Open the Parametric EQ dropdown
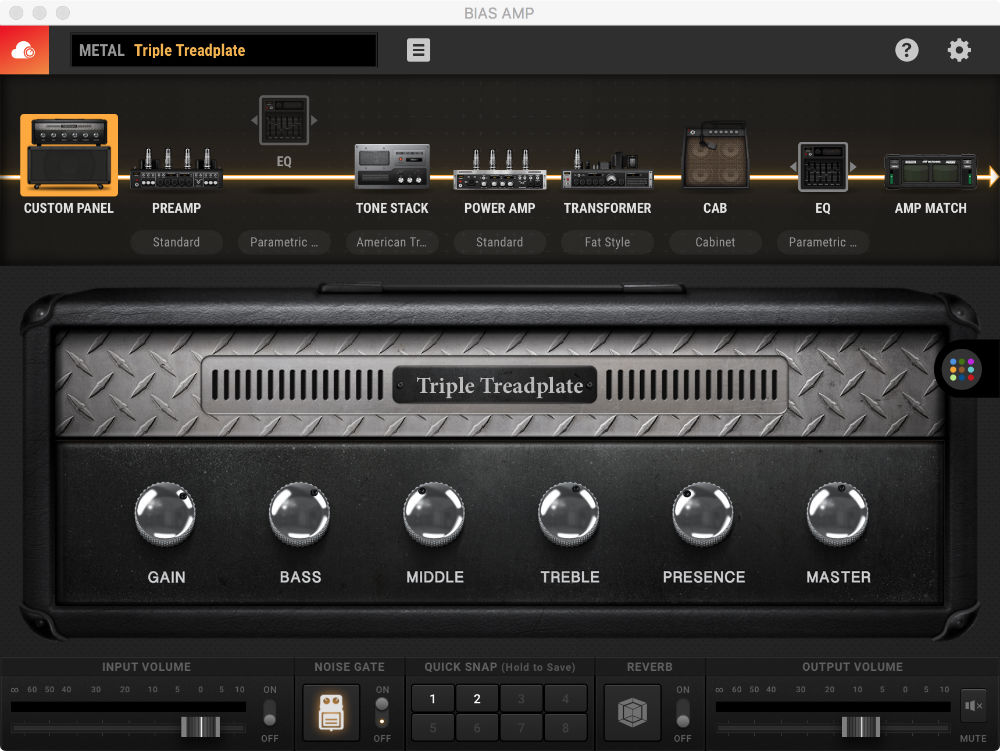The height and width of the screenshot is (751, 1000). coord(284,242)
